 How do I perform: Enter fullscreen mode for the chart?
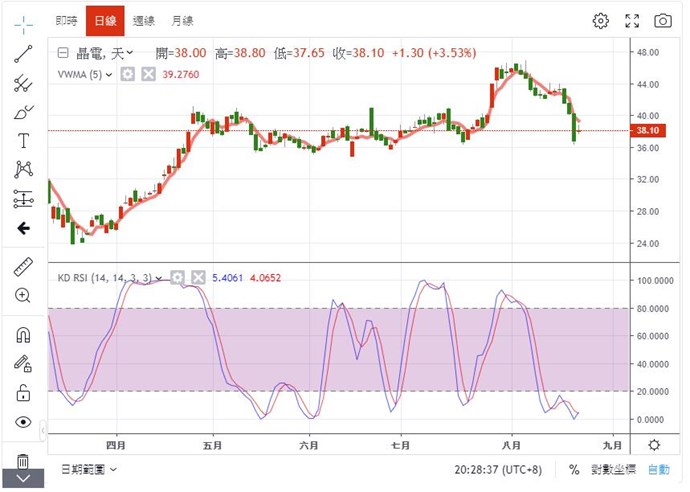pos(631,20)
